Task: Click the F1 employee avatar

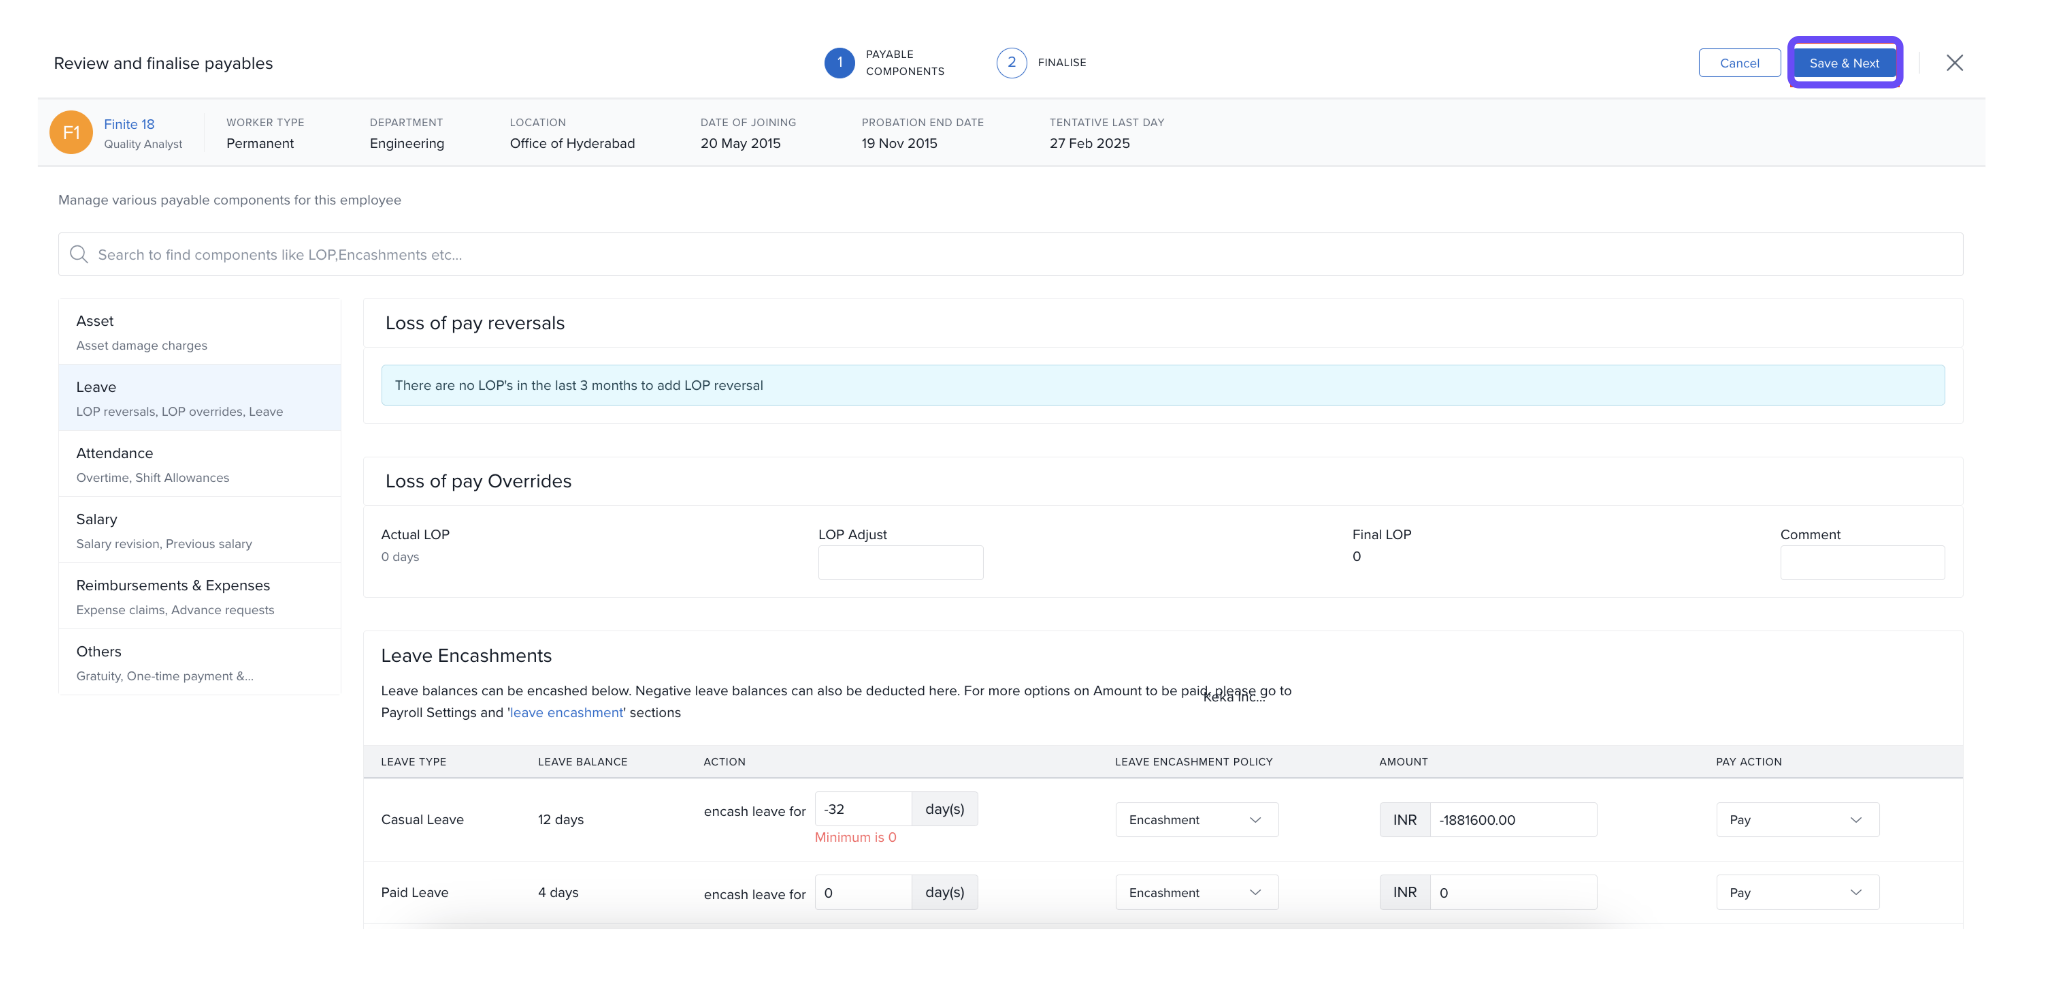Action: pyautogui.click(x=71, y=133)
